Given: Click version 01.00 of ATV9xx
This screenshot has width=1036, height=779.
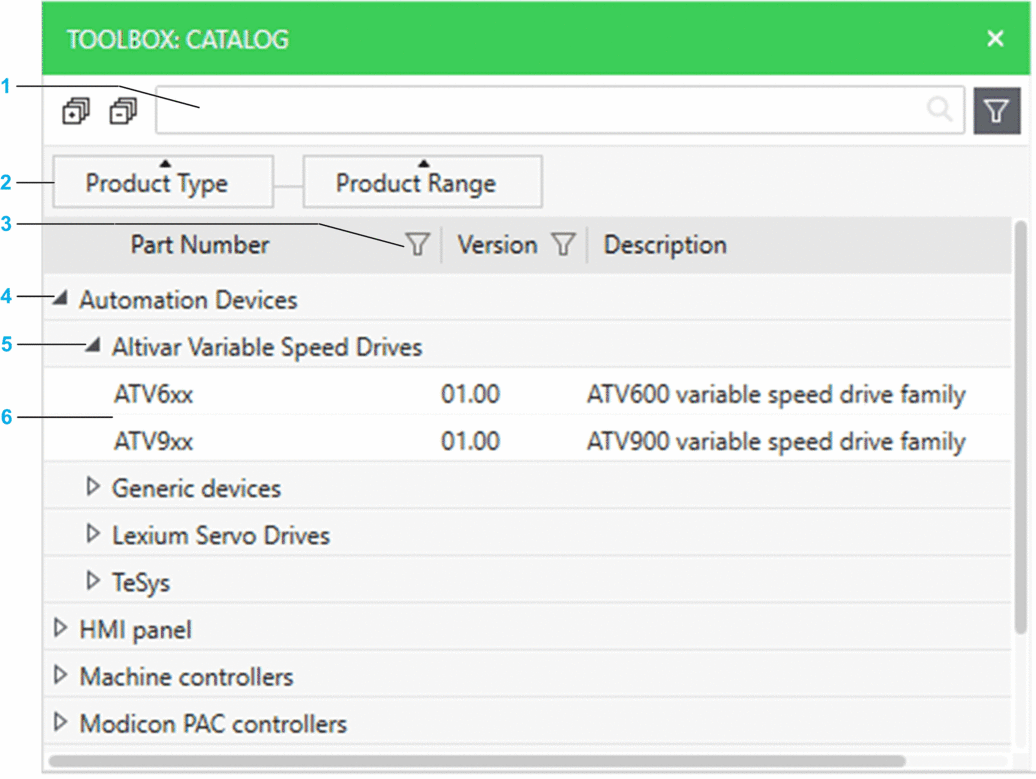Looking at the screenshot, I should [x=470, y=441].
